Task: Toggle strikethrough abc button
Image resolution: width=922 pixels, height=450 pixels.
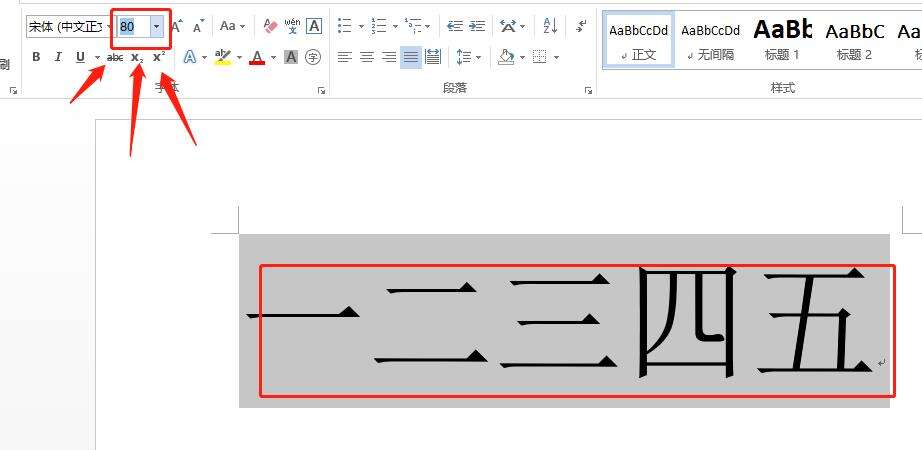Action: [x=115, y=57]
